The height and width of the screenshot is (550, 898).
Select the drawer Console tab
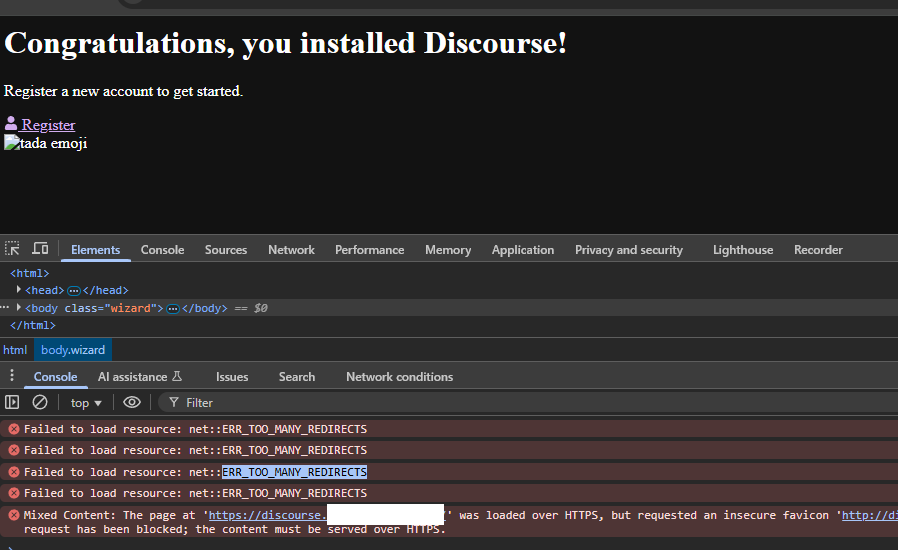[x=56, y=377]
